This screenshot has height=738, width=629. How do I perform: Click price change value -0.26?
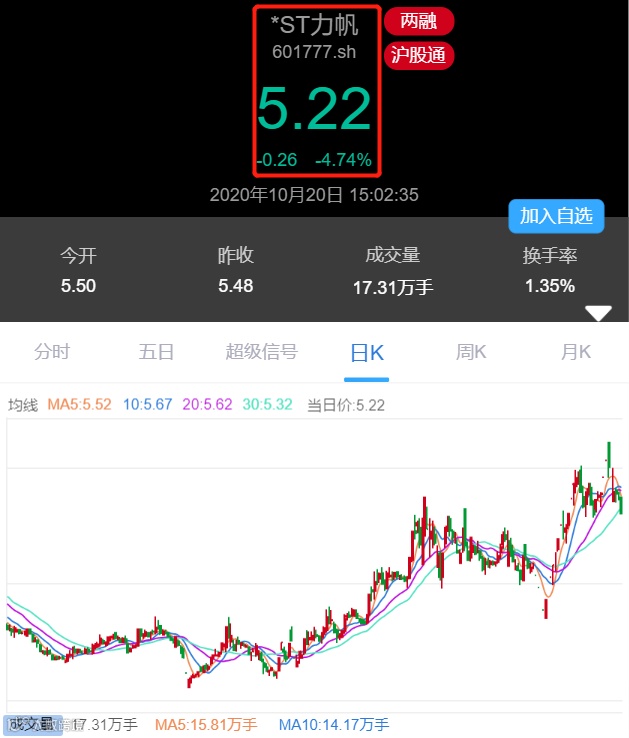pos(277,160)
